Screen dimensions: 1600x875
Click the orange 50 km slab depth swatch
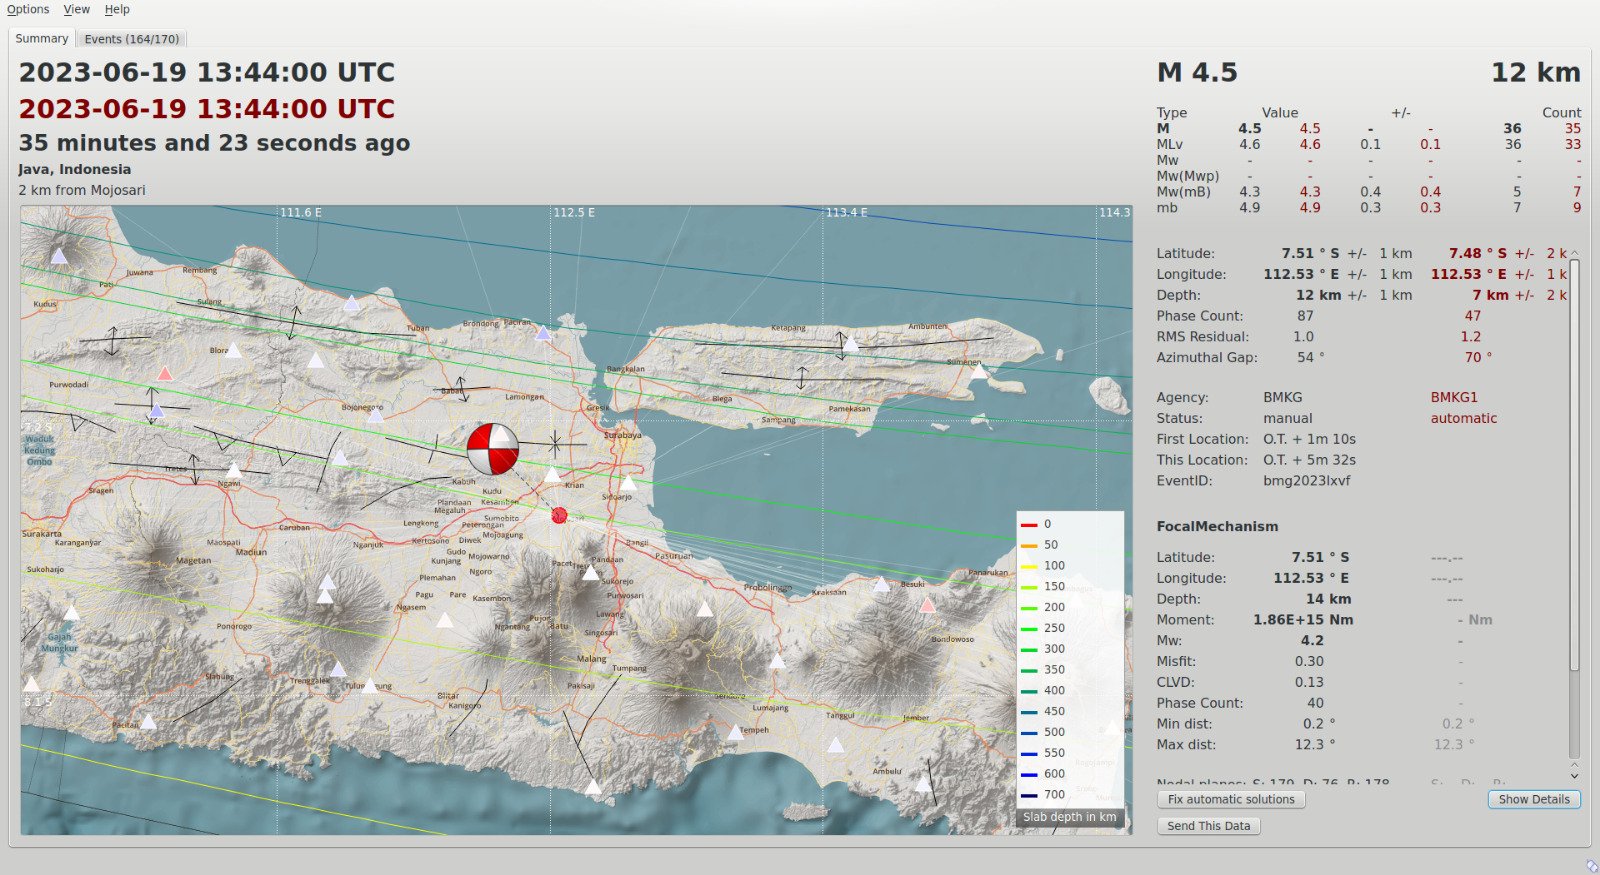pyautogui.click(x=1029, y=545)
